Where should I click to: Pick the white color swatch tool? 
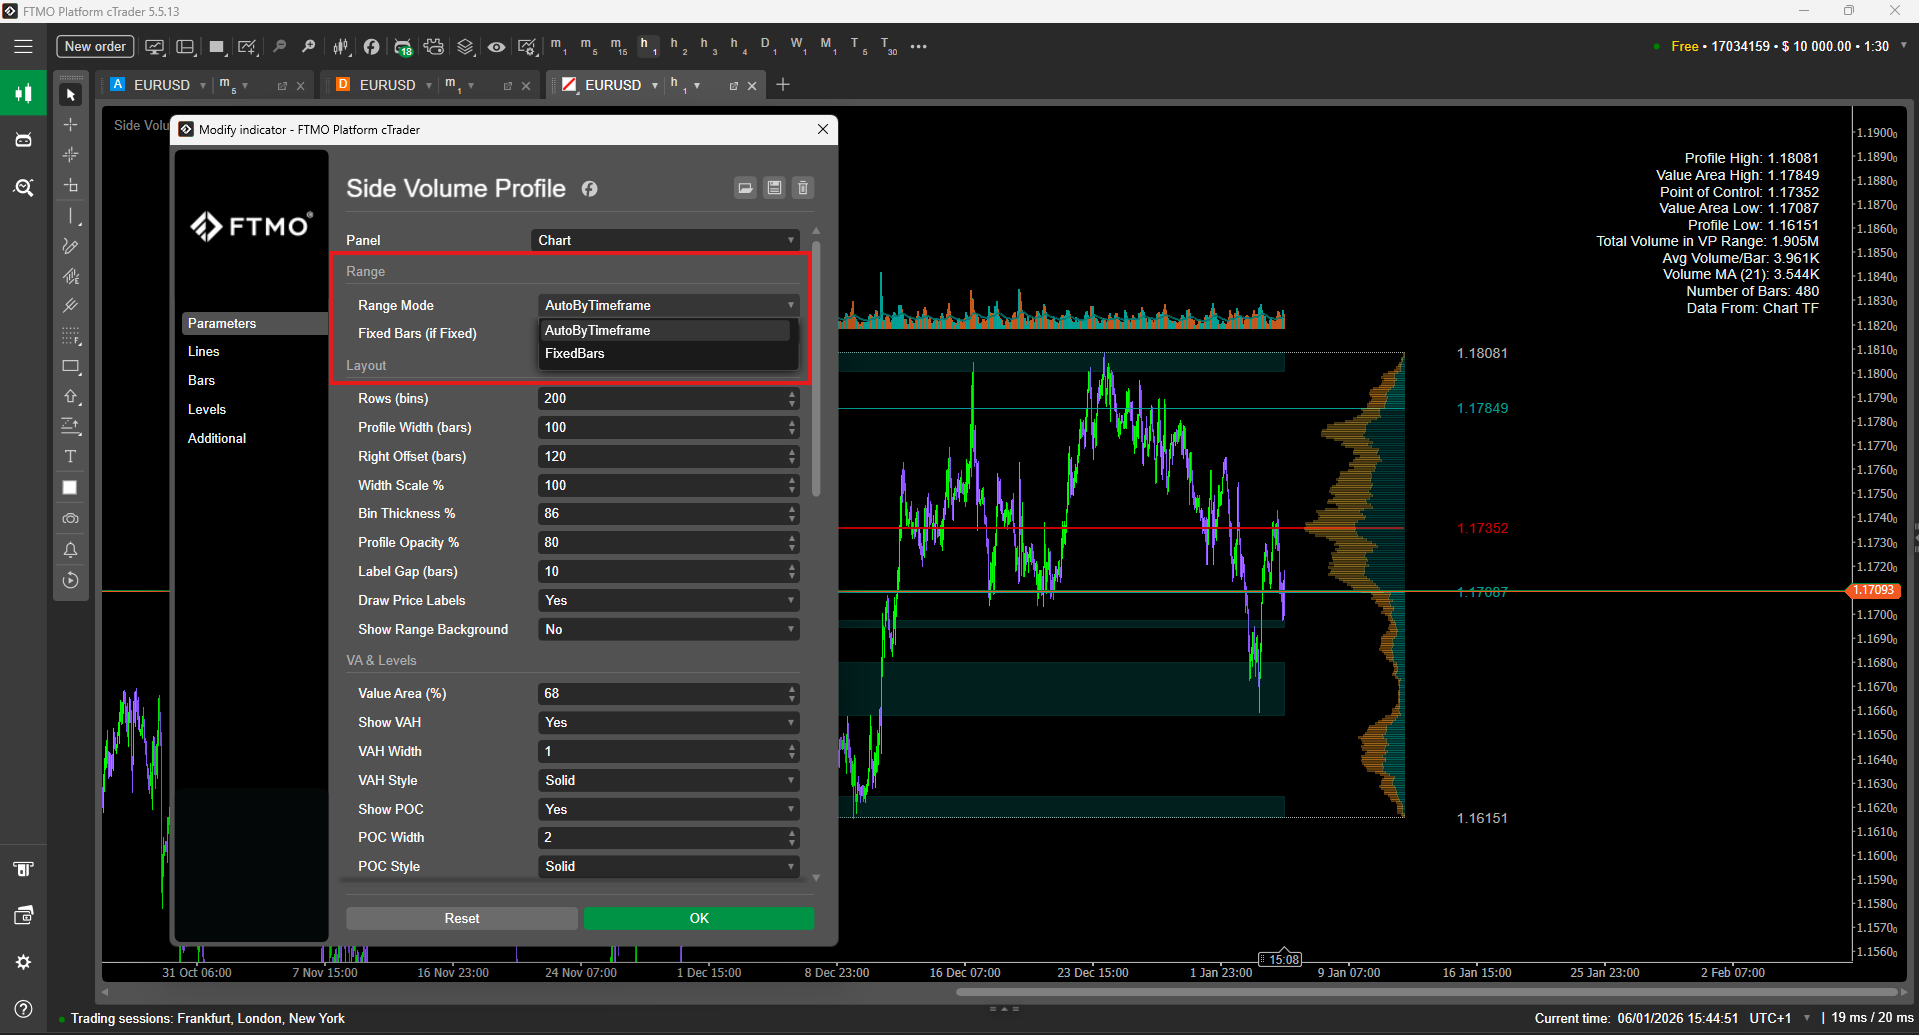coord(70,488)
